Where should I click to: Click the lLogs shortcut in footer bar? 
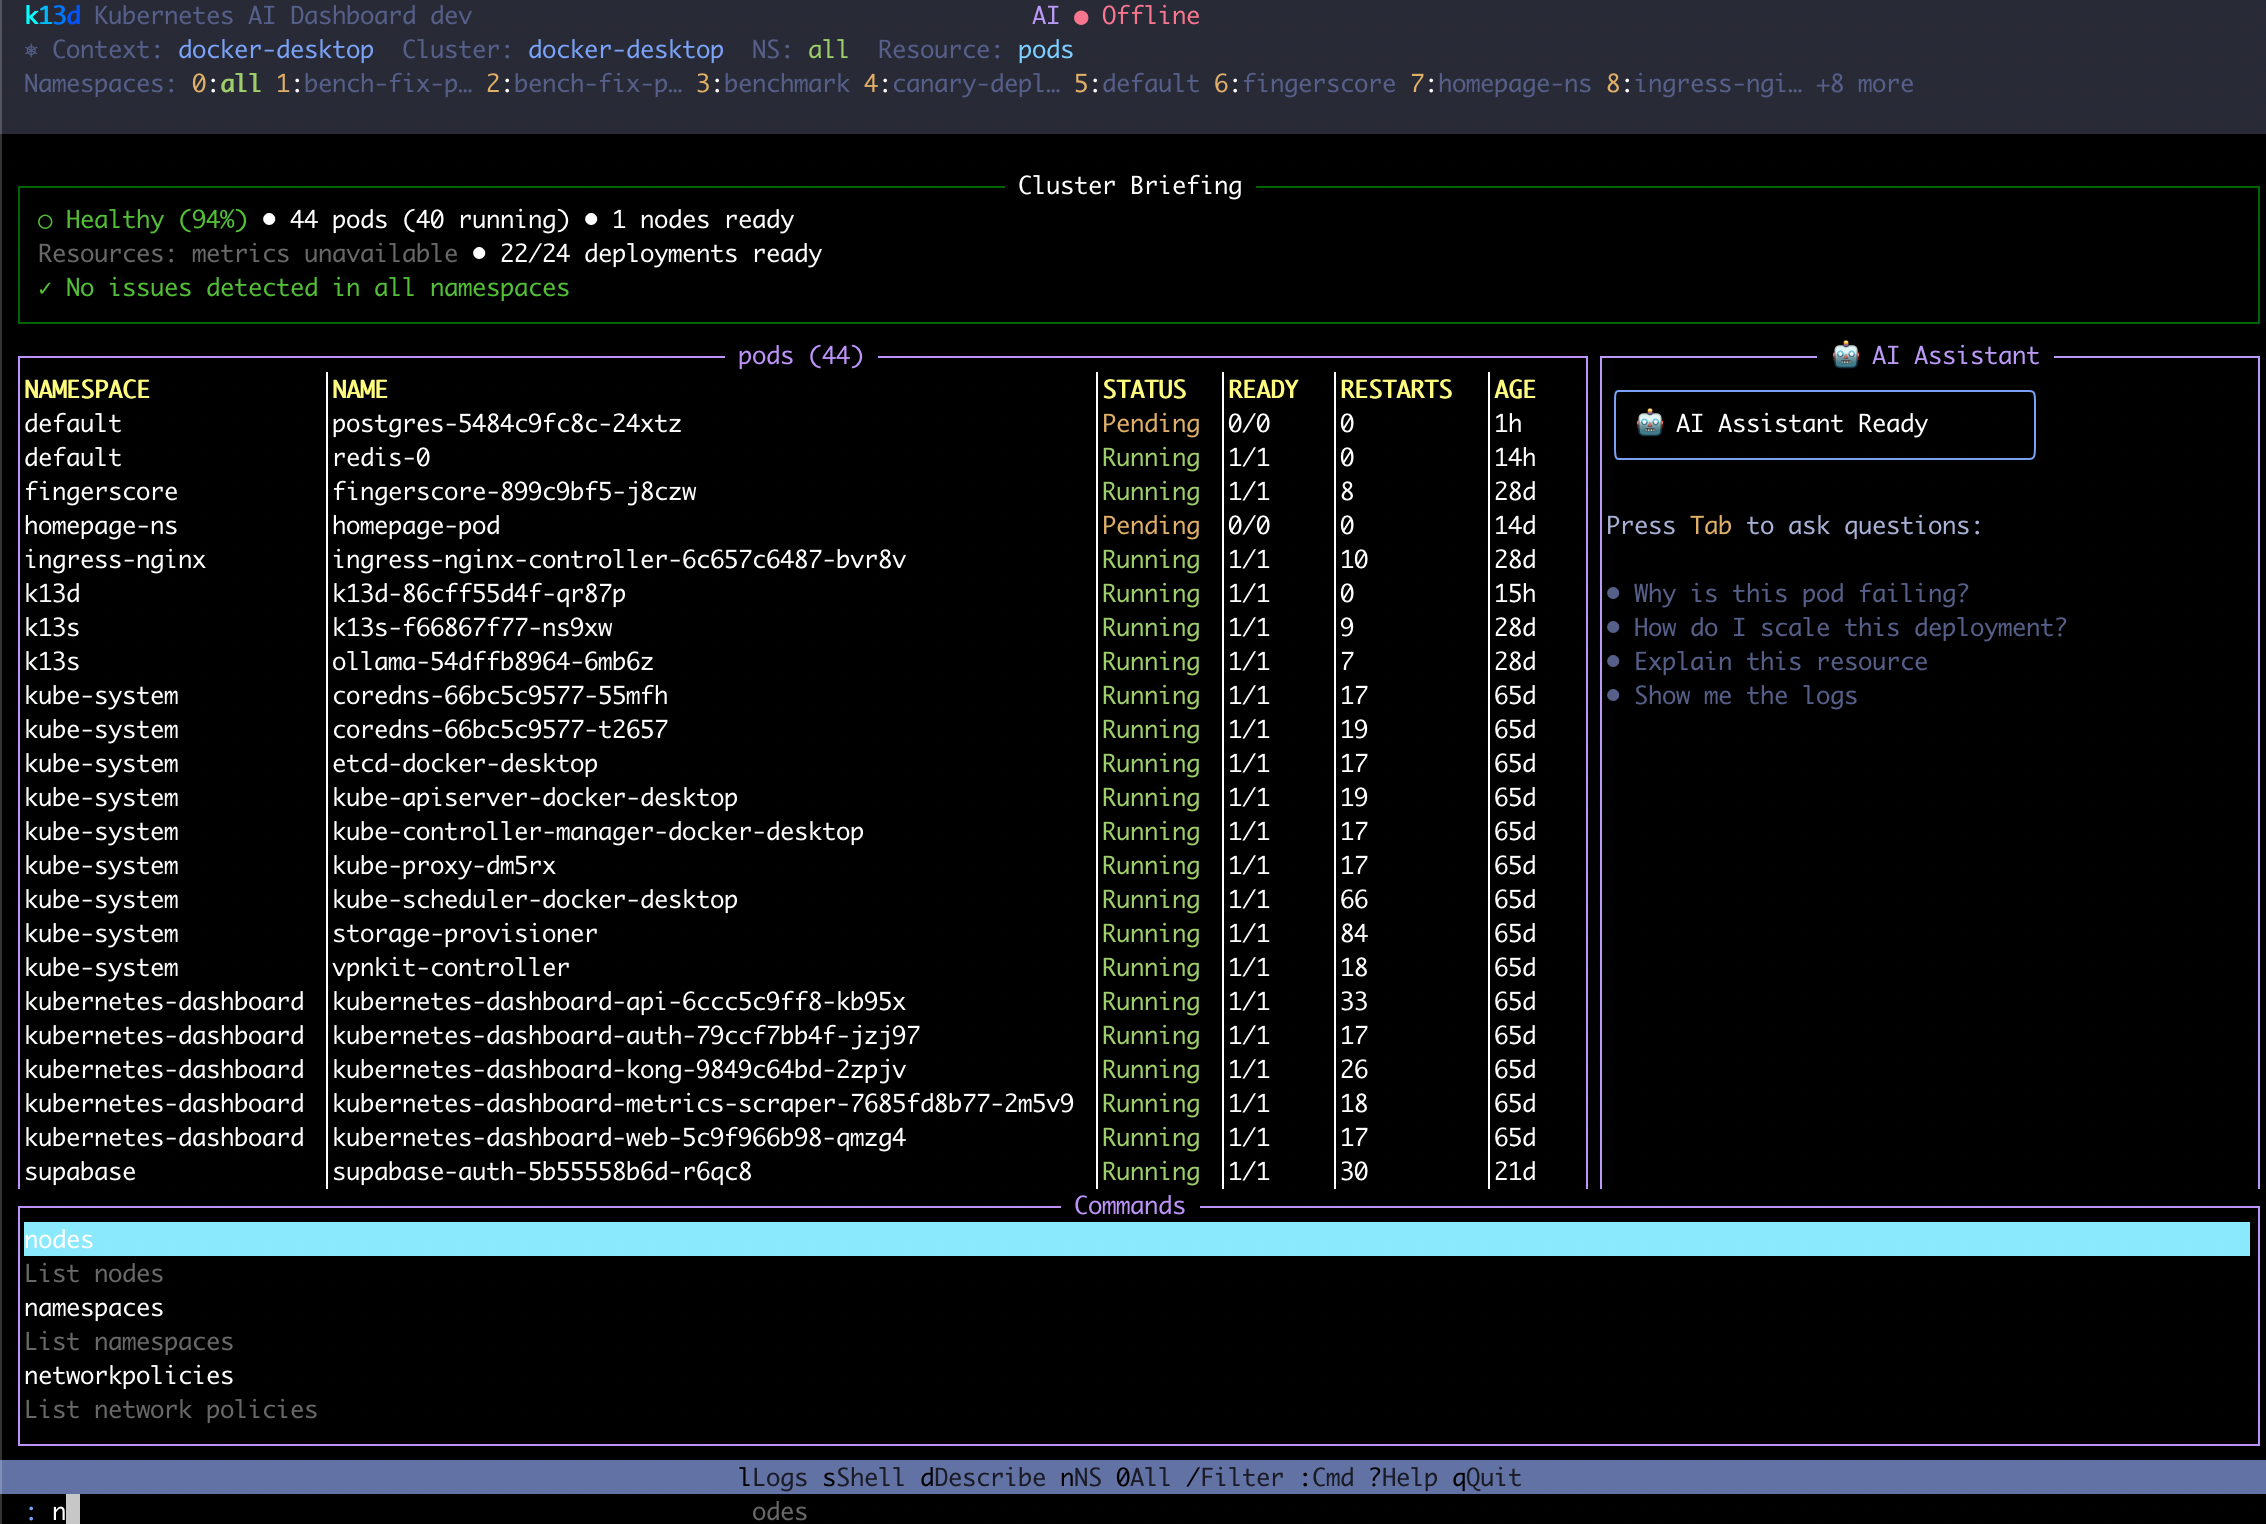pos(772,1478)
